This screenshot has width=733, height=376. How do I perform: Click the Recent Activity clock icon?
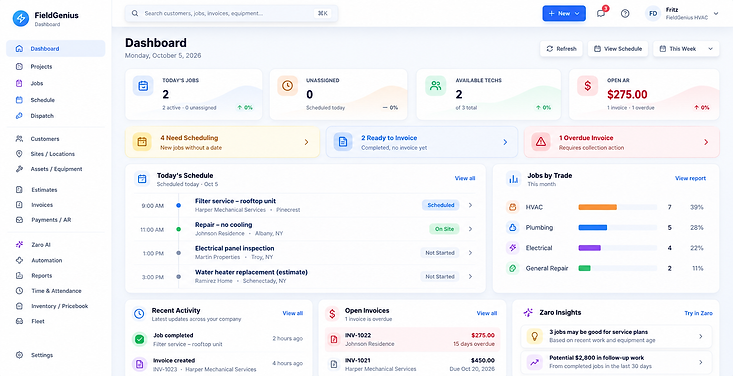pyautogui.click(x=139, y=314)
